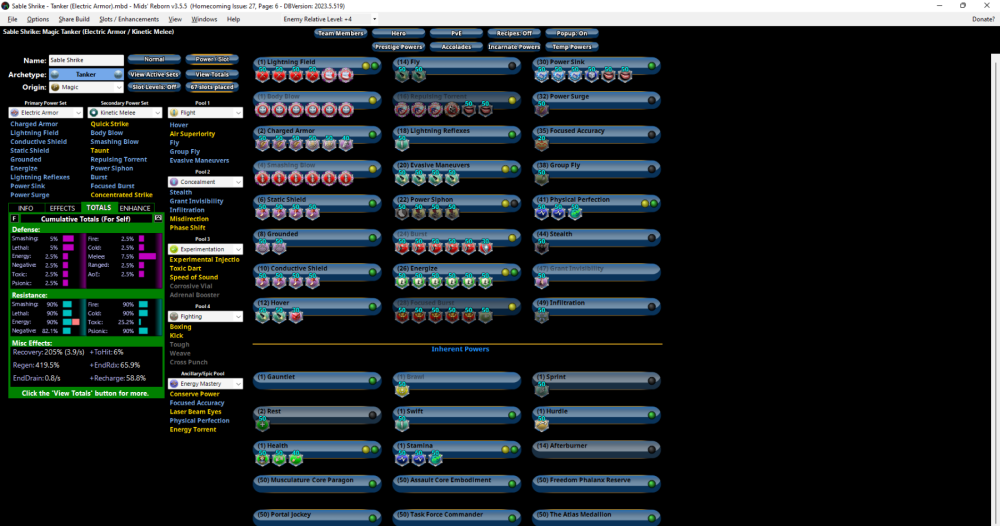Open the Incarnate Powers button
The image size is (1000, 526).
tap(515, 46)
